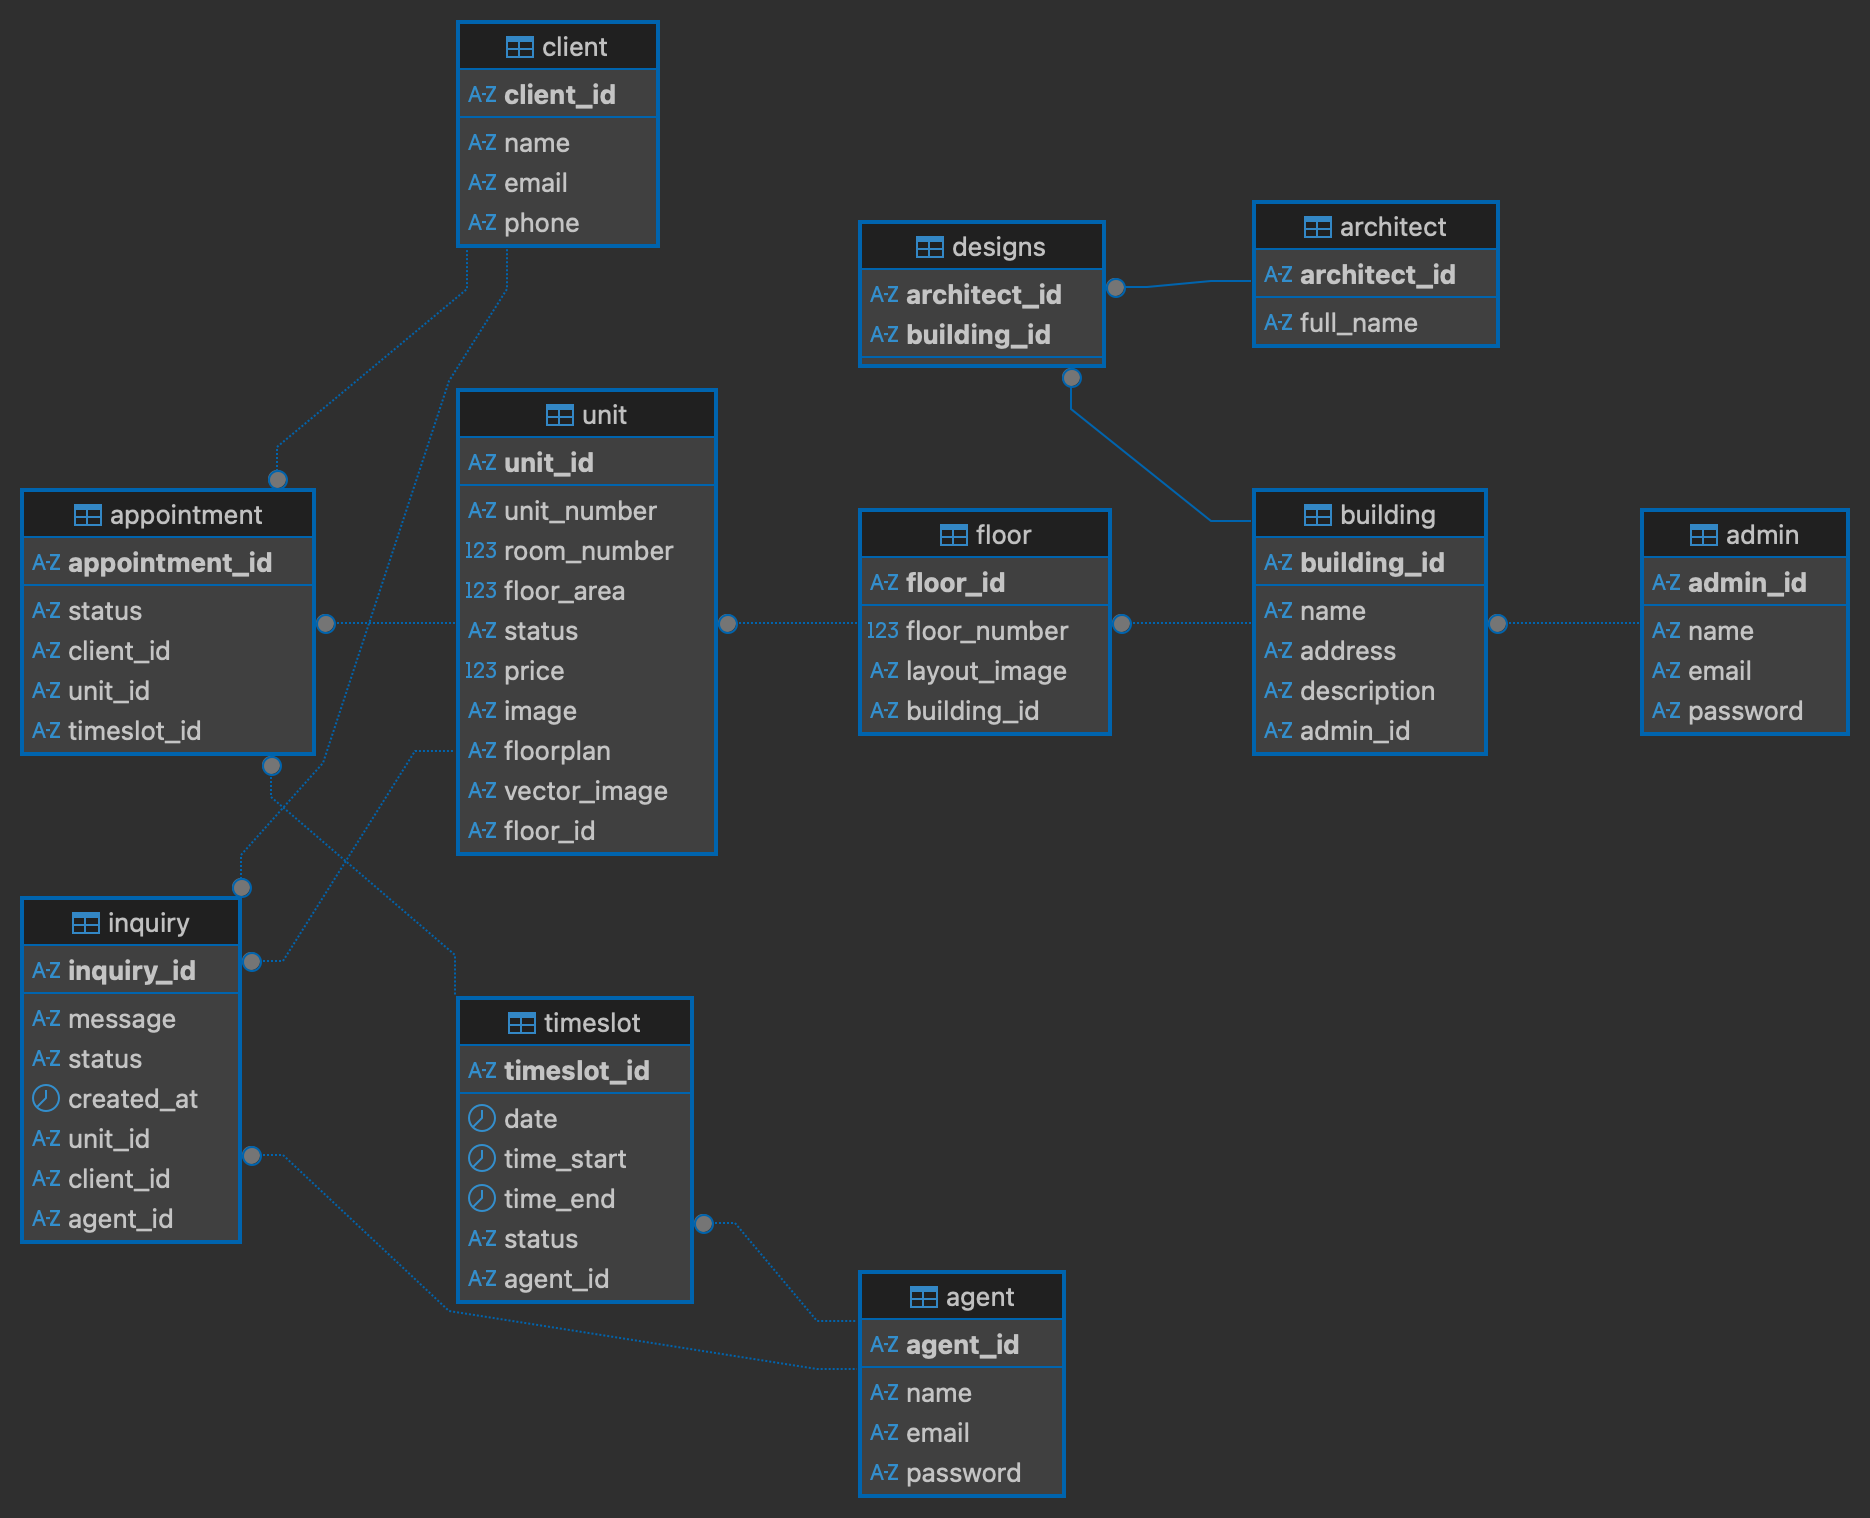Click the table icon beside the designs title
Viewport: 1870px width, 1518px height.
(x=930, y=247)
